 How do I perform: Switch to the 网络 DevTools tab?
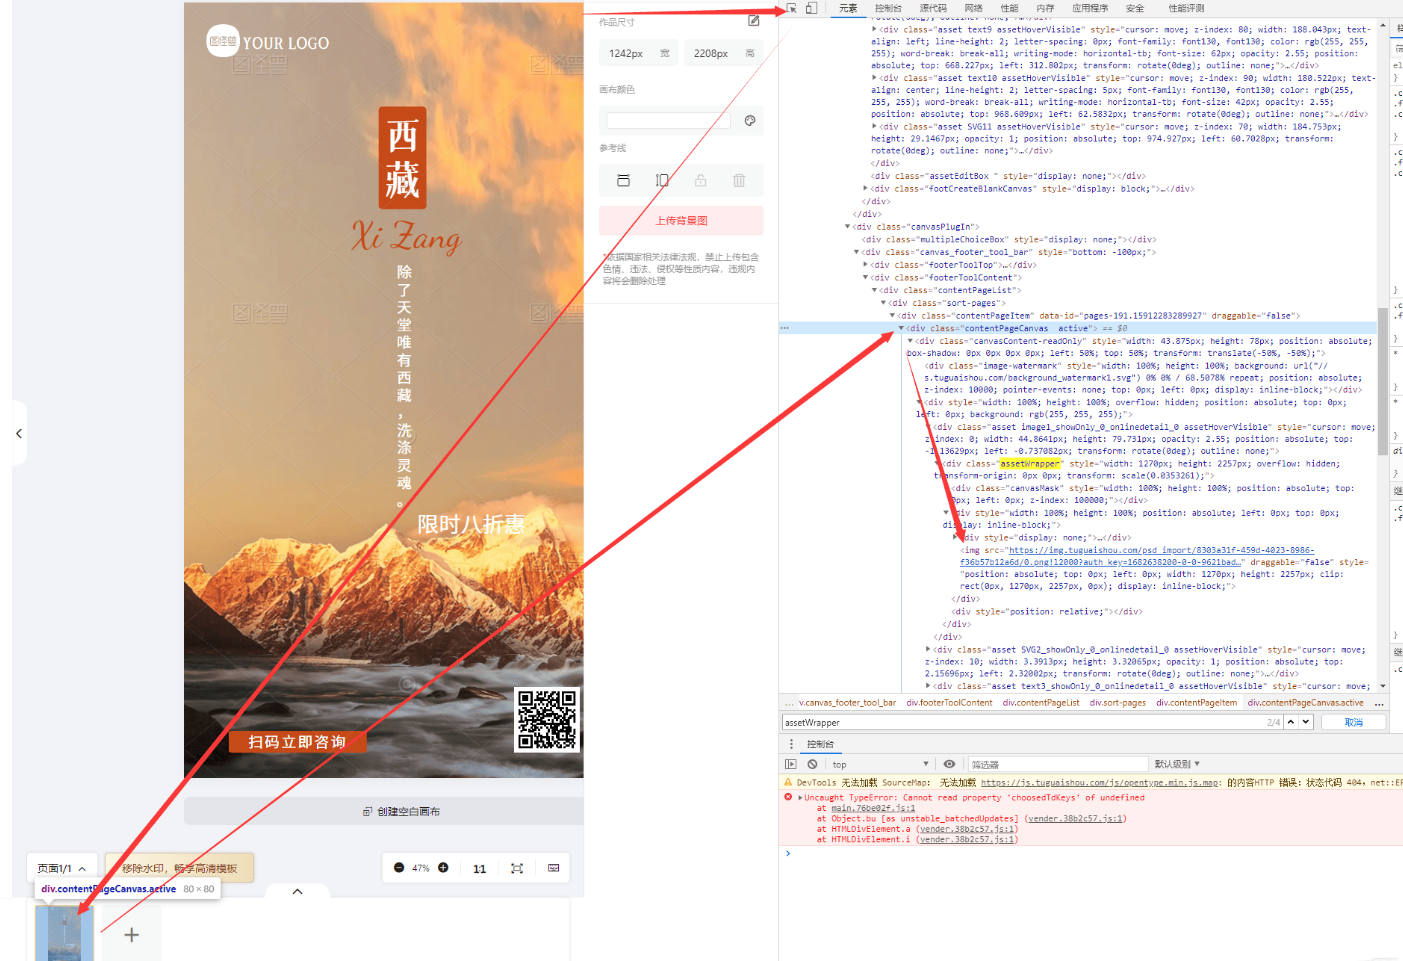(973, 8)
